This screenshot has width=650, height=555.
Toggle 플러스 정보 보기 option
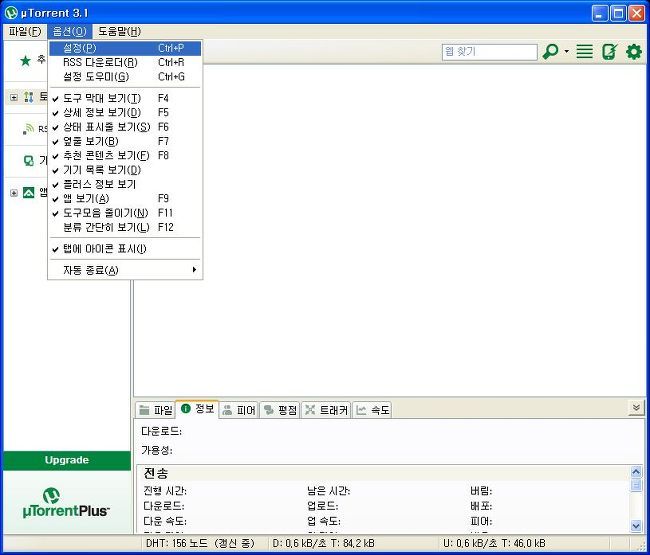pyautogui.click(x=125, y=184)
